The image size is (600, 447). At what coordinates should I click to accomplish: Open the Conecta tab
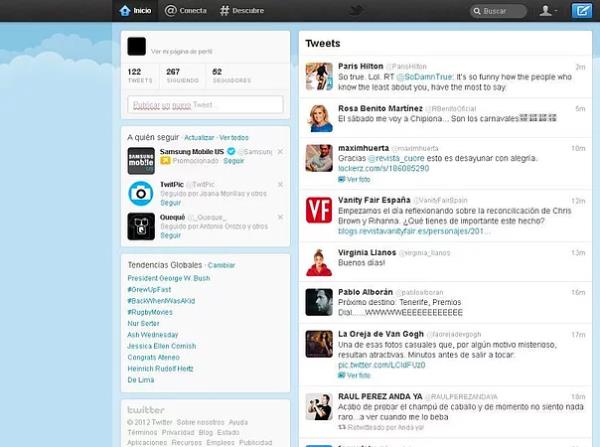186,11
